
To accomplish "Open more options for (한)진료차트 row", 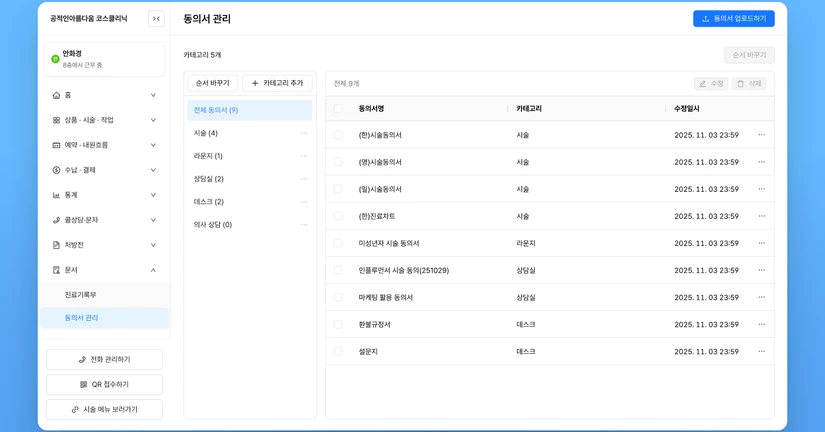I will point(761,216).
